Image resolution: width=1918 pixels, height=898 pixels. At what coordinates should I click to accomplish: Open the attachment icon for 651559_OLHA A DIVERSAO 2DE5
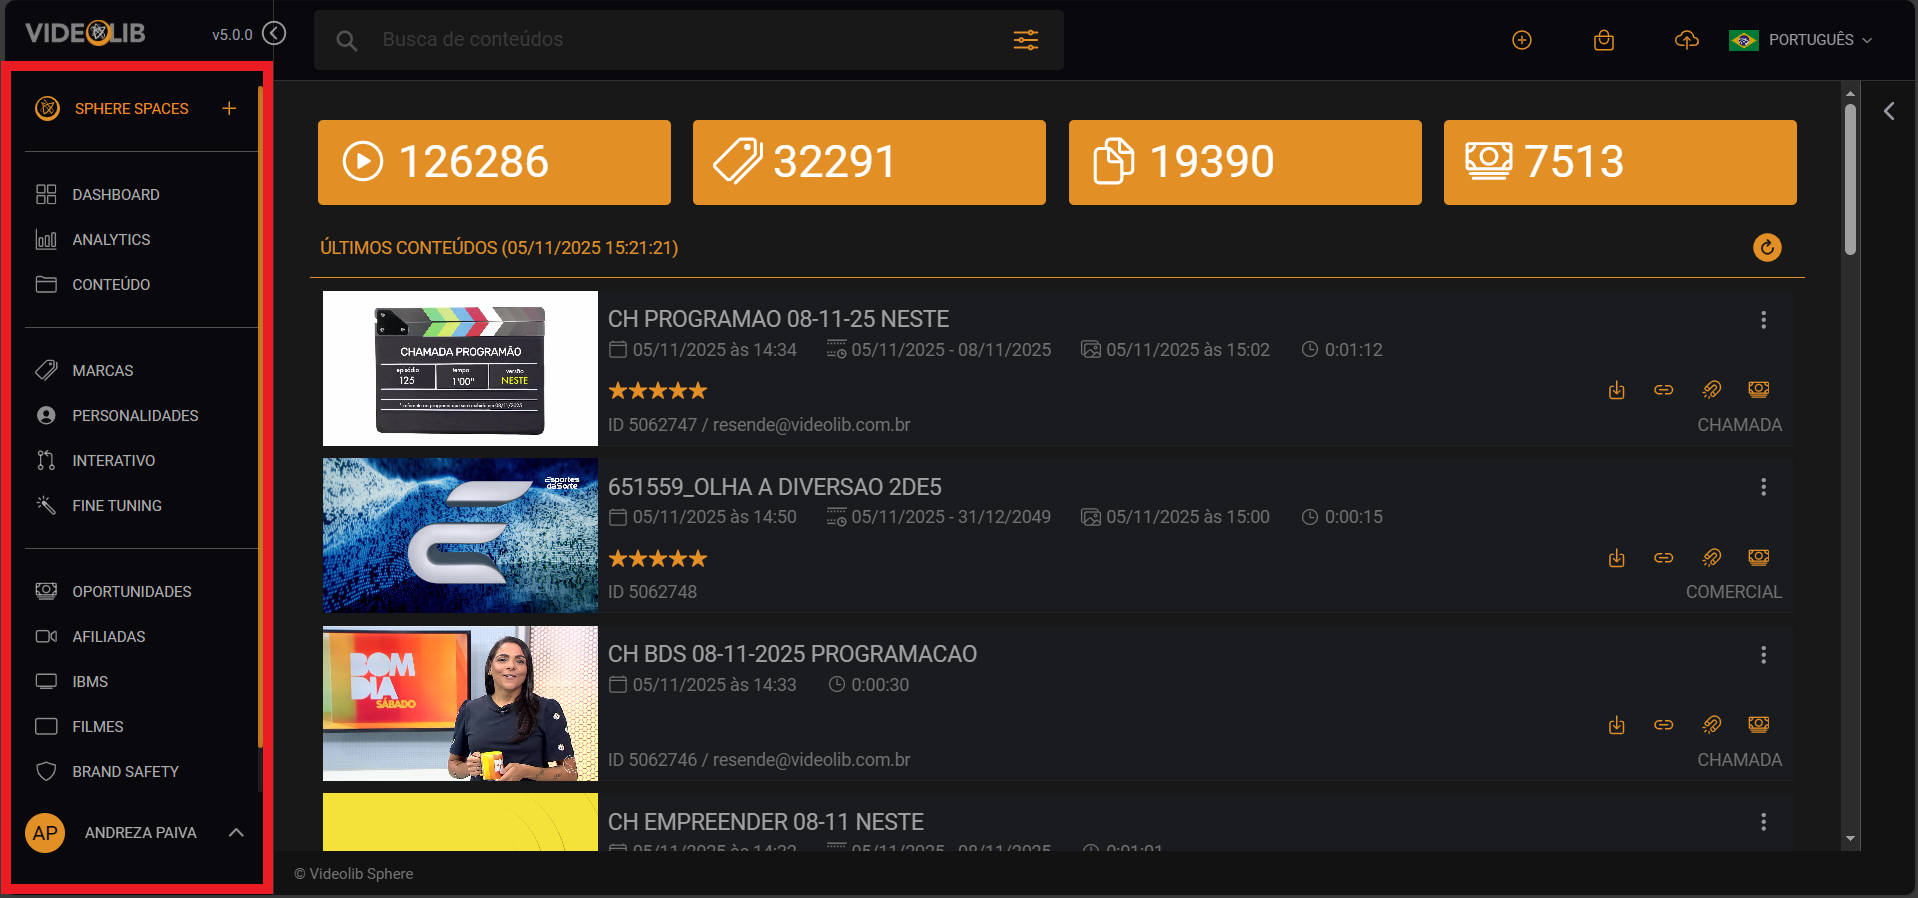click(1712, 558)
